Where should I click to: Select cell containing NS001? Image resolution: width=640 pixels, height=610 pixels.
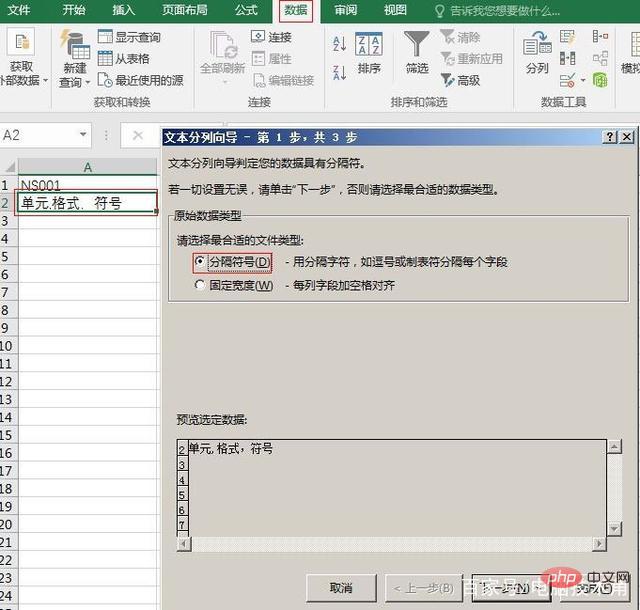click(x=87, y=185)
